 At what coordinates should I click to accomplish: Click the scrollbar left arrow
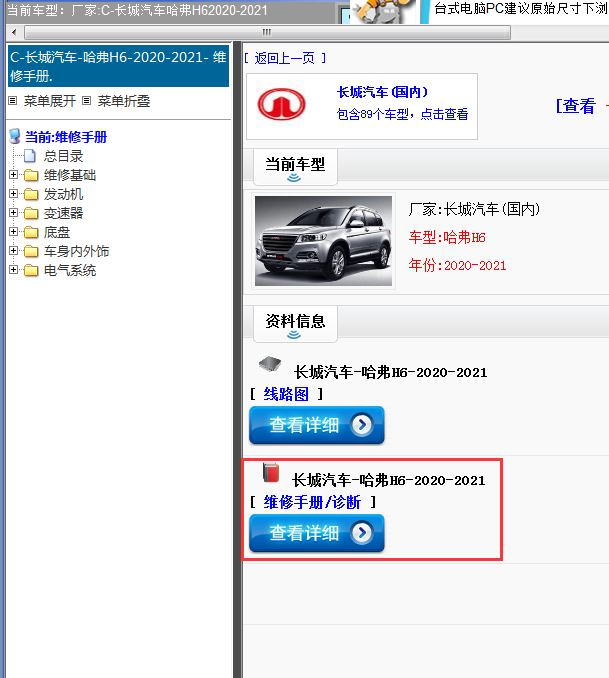coord(14,32)
